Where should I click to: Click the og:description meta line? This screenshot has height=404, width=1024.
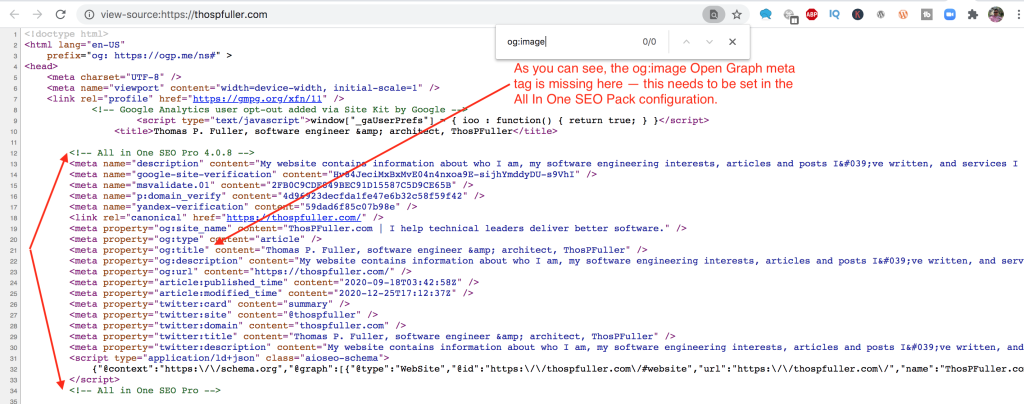click(546, 260)
